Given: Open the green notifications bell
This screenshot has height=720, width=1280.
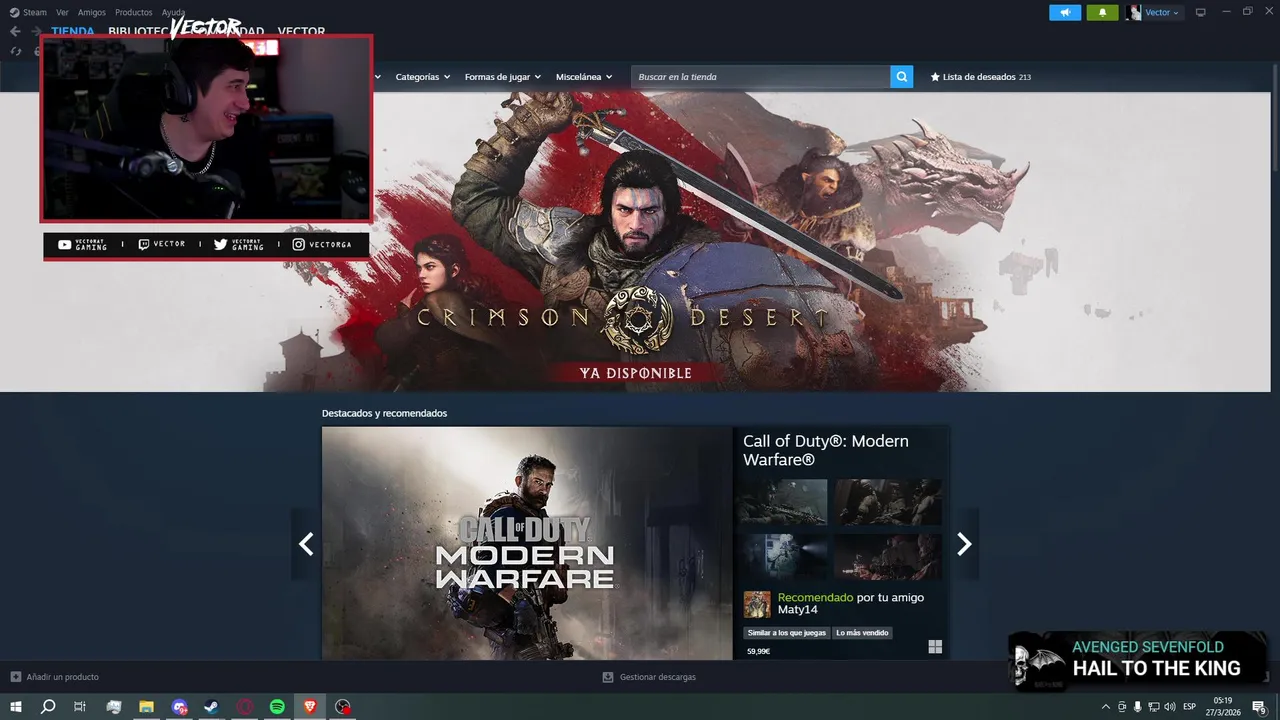Looking at the screenshot, I should [1102, 13].
